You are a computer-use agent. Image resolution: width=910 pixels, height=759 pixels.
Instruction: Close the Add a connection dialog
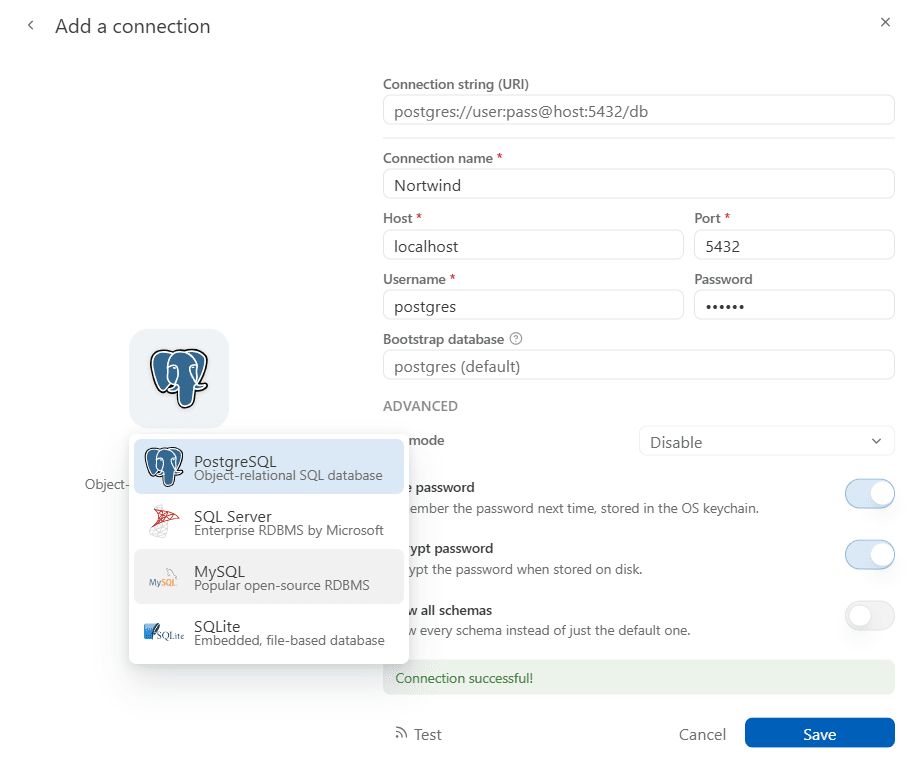point(885,22)
